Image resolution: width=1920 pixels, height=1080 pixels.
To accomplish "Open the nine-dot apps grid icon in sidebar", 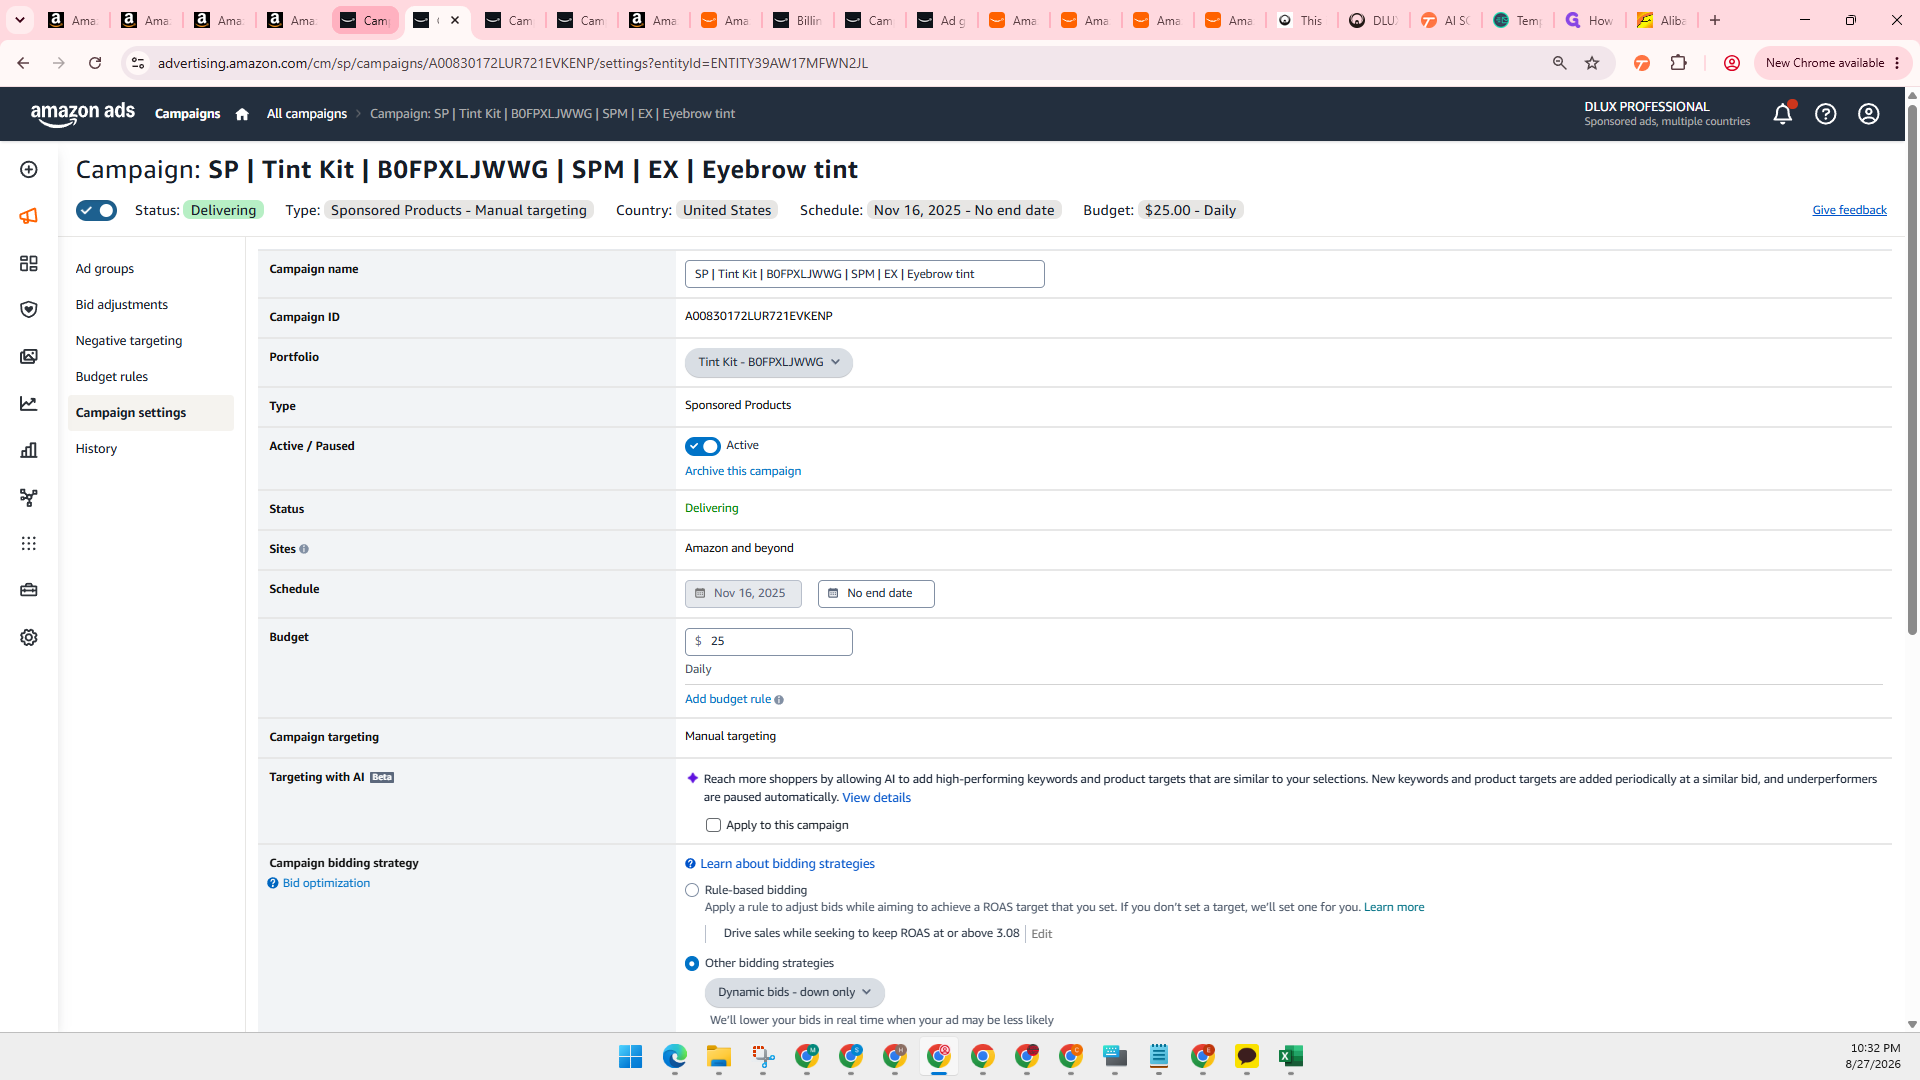I will click(29, 543).
